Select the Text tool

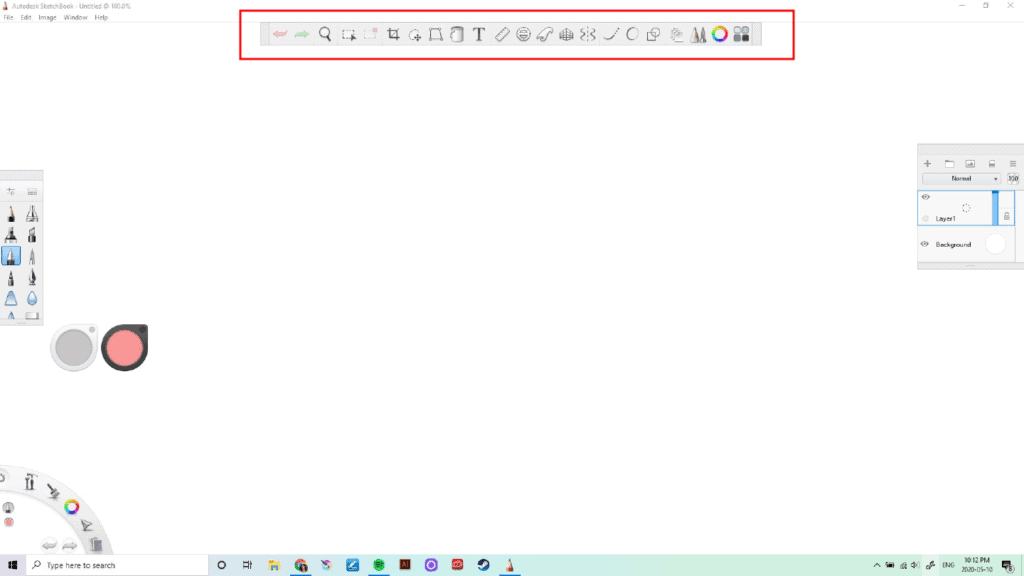tap(479, 34)
